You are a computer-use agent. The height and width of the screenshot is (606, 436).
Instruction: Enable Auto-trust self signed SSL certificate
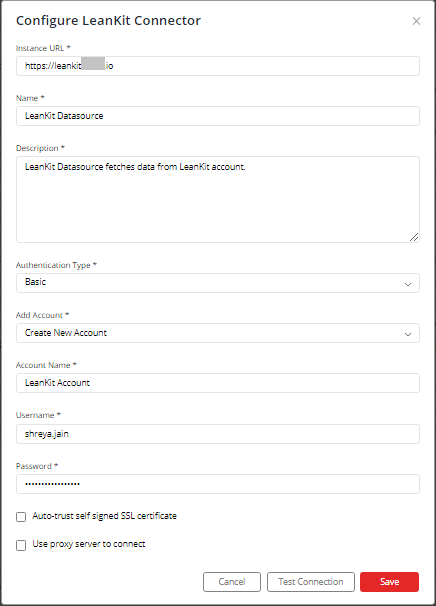click(21, 517)
